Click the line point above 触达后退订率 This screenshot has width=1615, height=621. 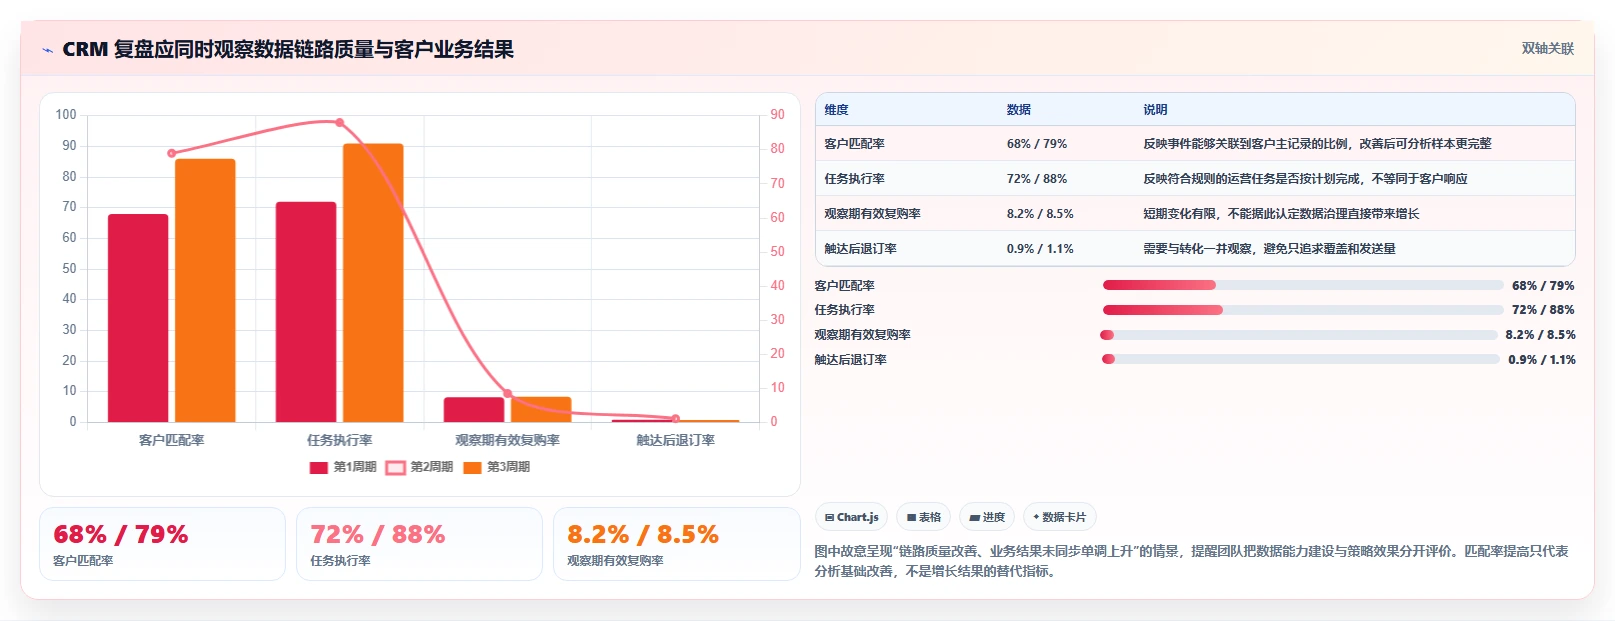676,419
